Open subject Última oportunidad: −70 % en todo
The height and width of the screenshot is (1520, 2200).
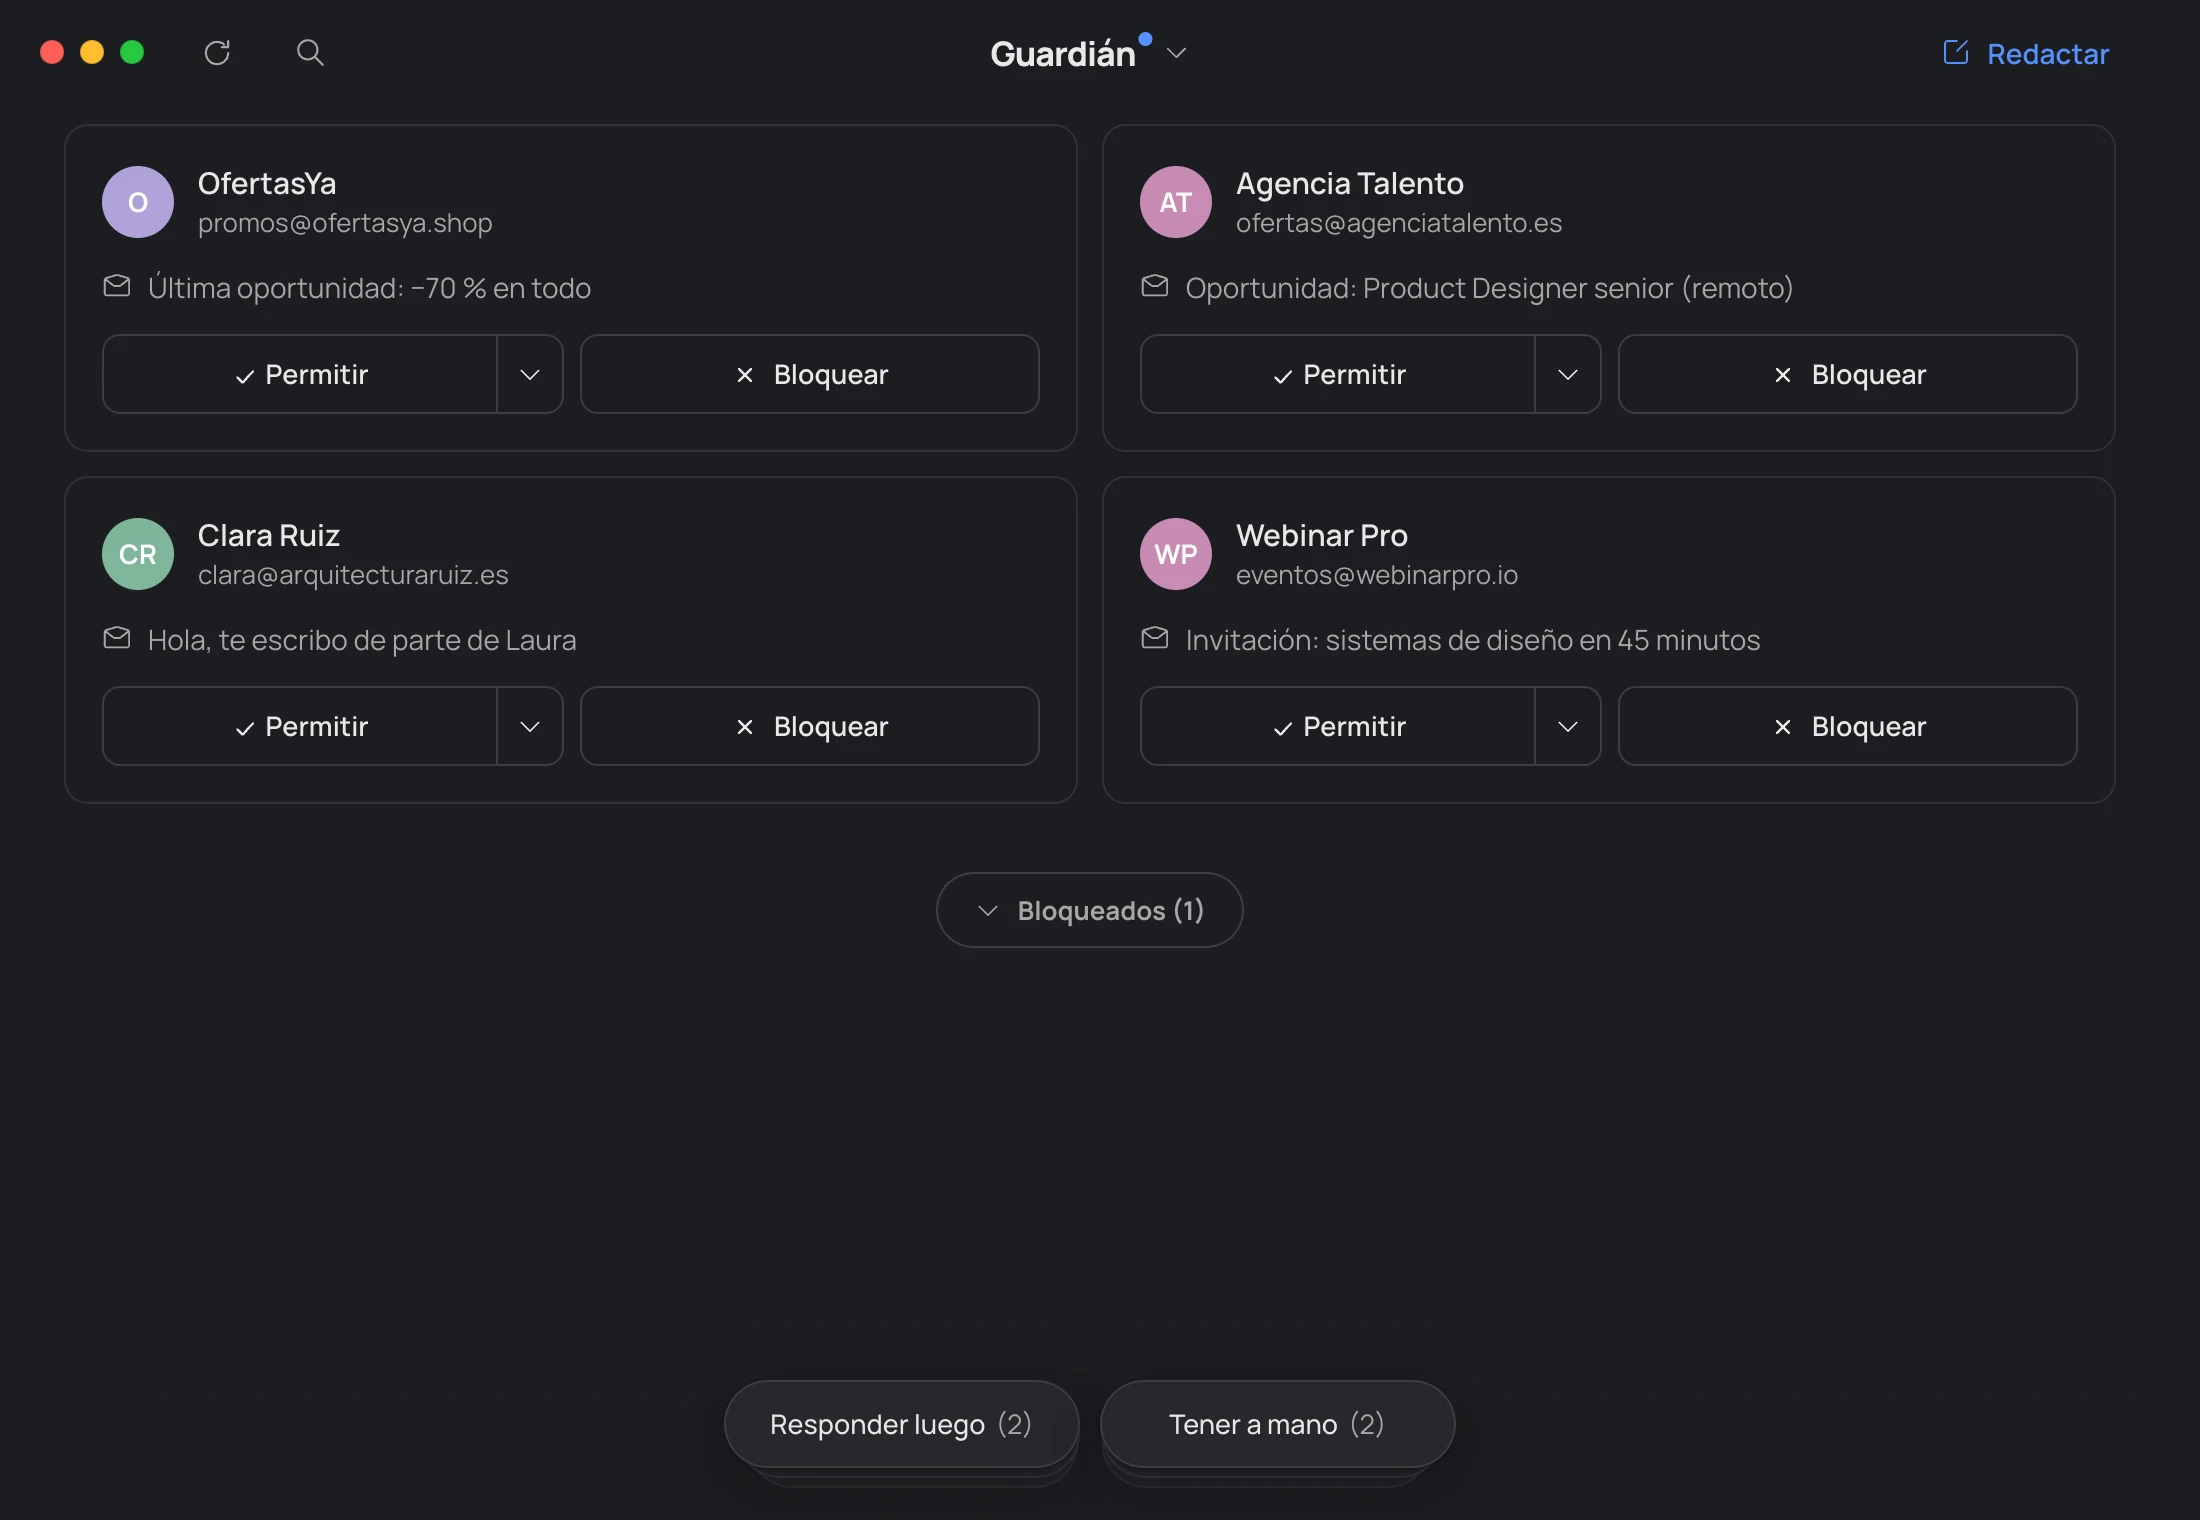click(369, 288)
